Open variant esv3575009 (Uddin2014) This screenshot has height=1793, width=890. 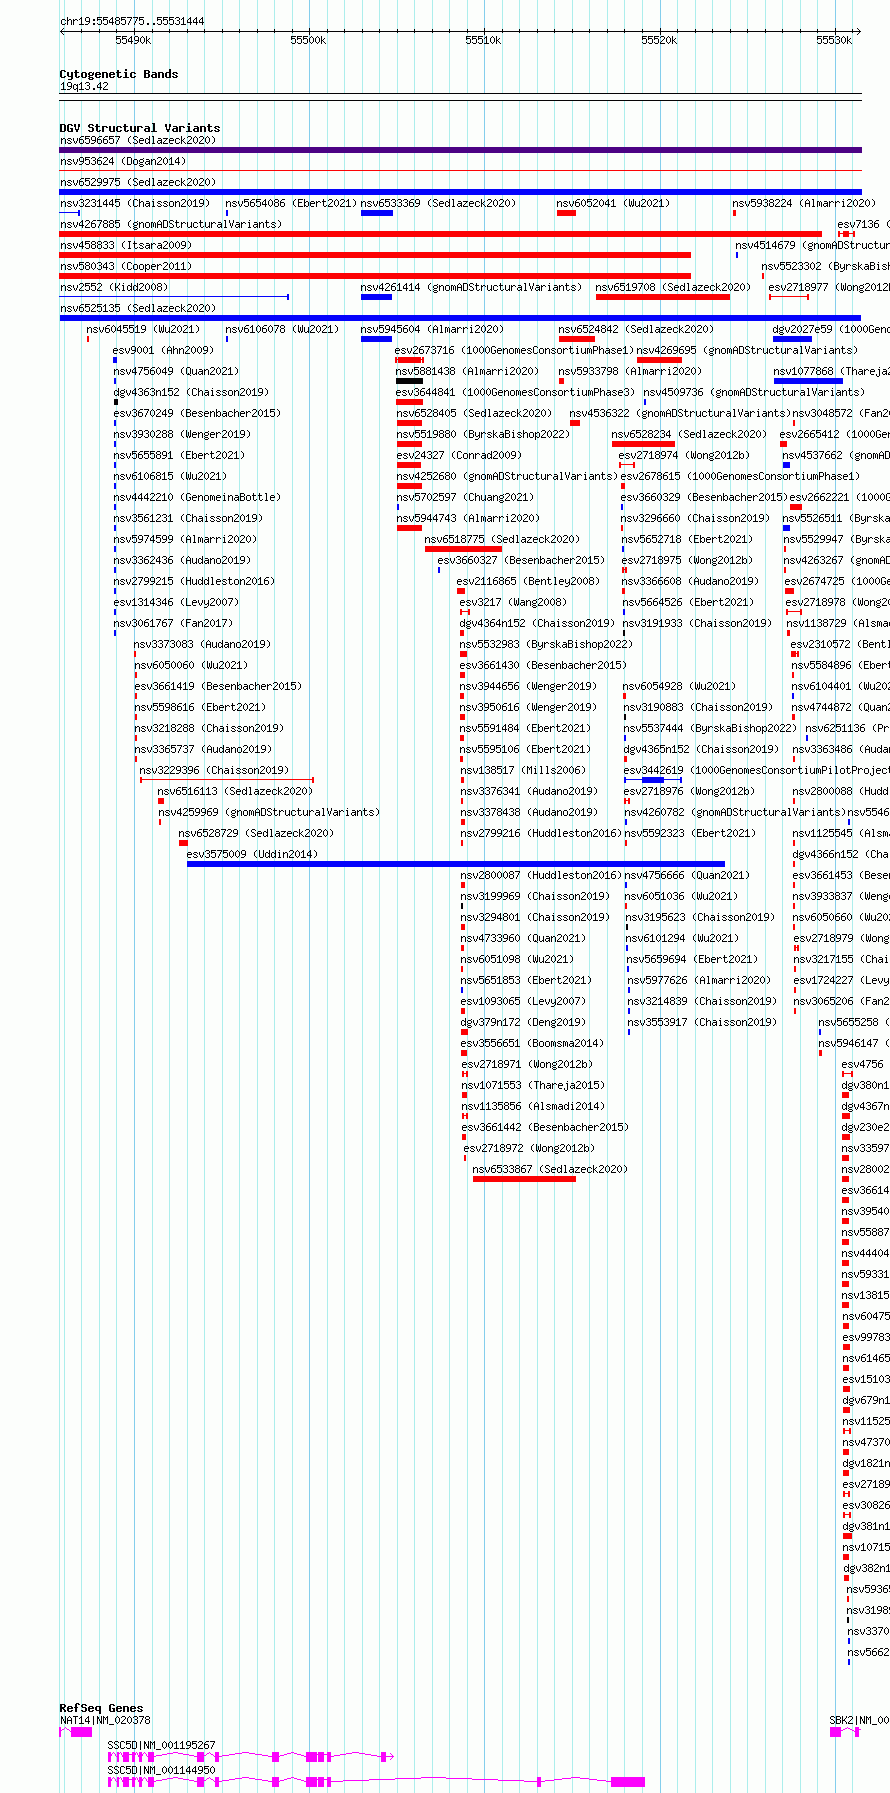(252, 854)
